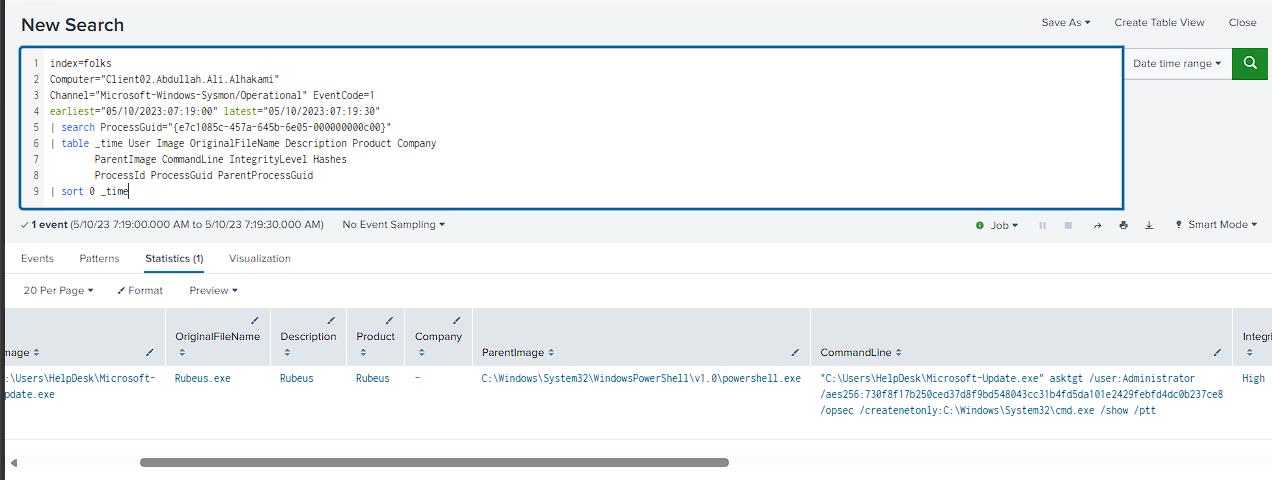
Task: Export results with the download icon
Action: coord(1149,226)
